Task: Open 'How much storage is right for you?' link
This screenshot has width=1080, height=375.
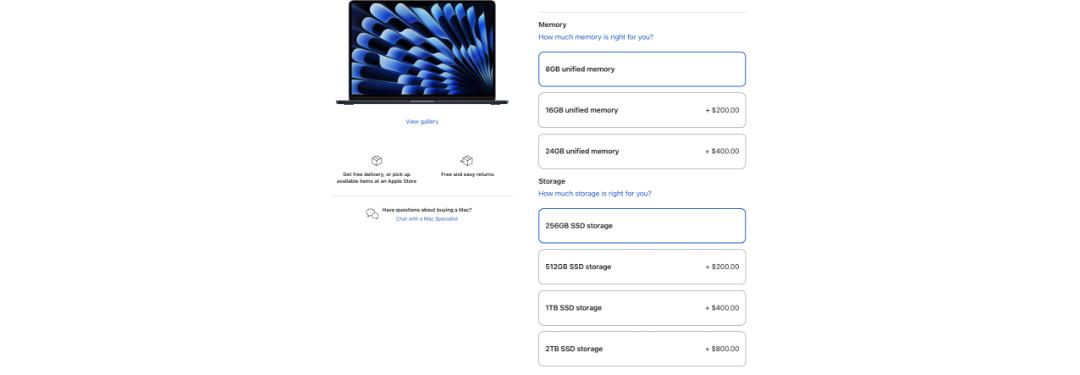Action: pyautogui.click(x=595, y=194)
